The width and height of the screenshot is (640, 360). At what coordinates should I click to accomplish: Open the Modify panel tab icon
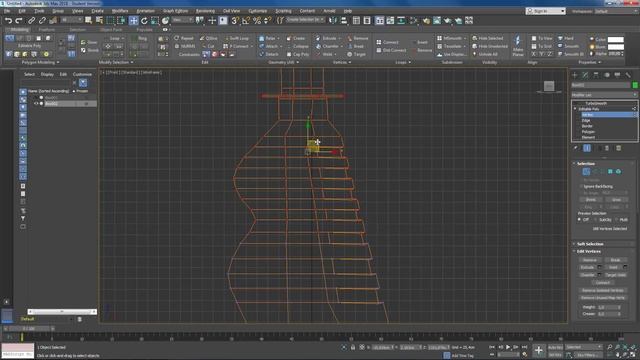pos(585,75)
